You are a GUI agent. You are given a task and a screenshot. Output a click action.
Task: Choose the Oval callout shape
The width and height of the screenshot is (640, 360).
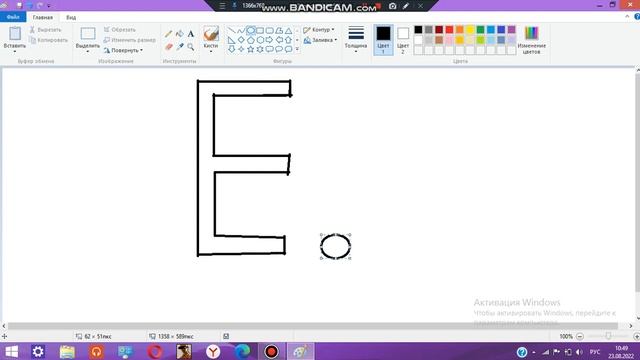click(x=279, y=49)
